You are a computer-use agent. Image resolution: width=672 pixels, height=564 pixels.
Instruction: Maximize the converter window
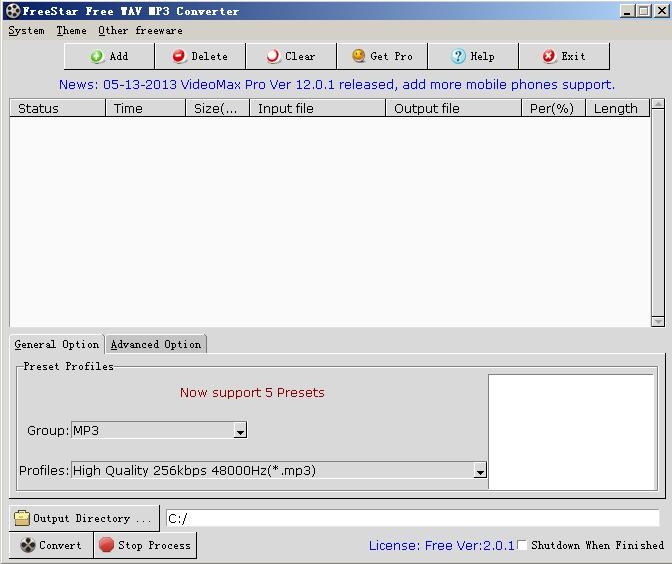click(643, 11)
